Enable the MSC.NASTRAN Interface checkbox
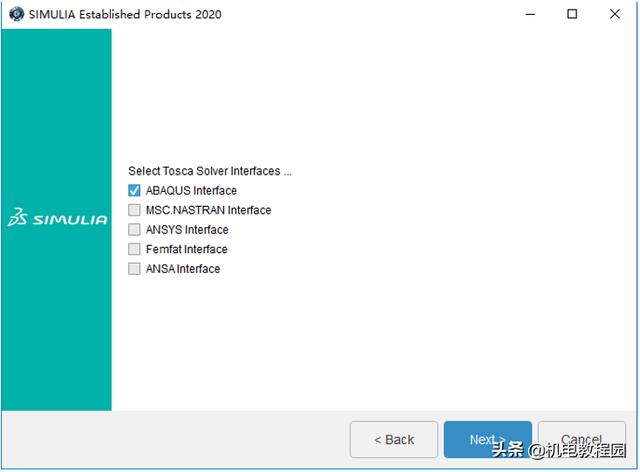 click(x=134, y=210)
